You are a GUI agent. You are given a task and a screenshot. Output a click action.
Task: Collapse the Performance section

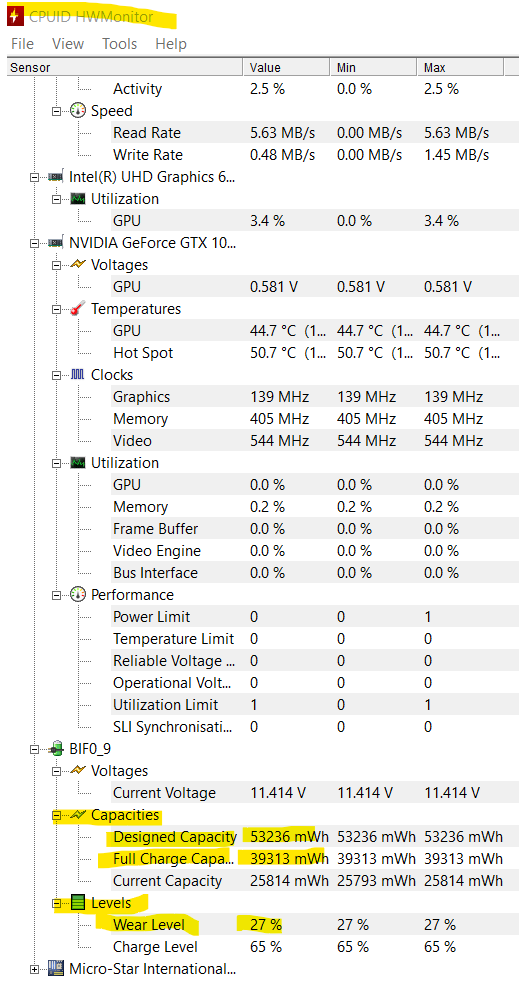coord(56,595)
